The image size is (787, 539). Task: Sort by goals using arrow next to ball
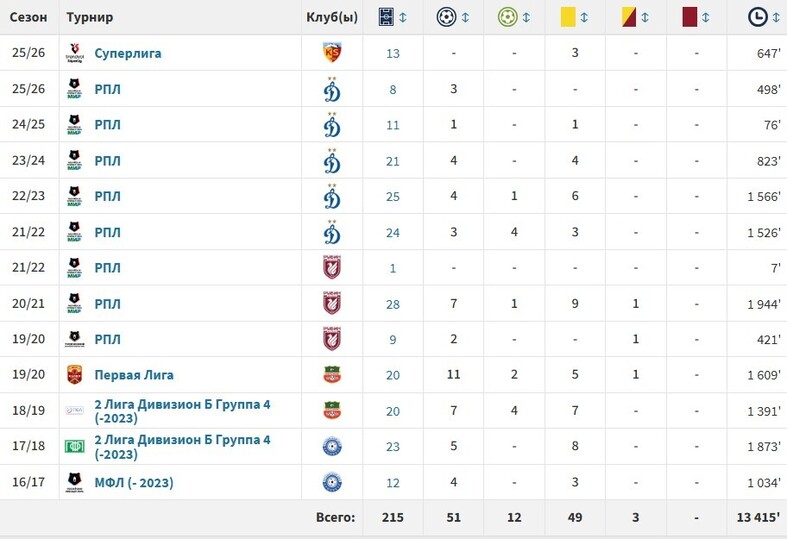click(465, 18)
